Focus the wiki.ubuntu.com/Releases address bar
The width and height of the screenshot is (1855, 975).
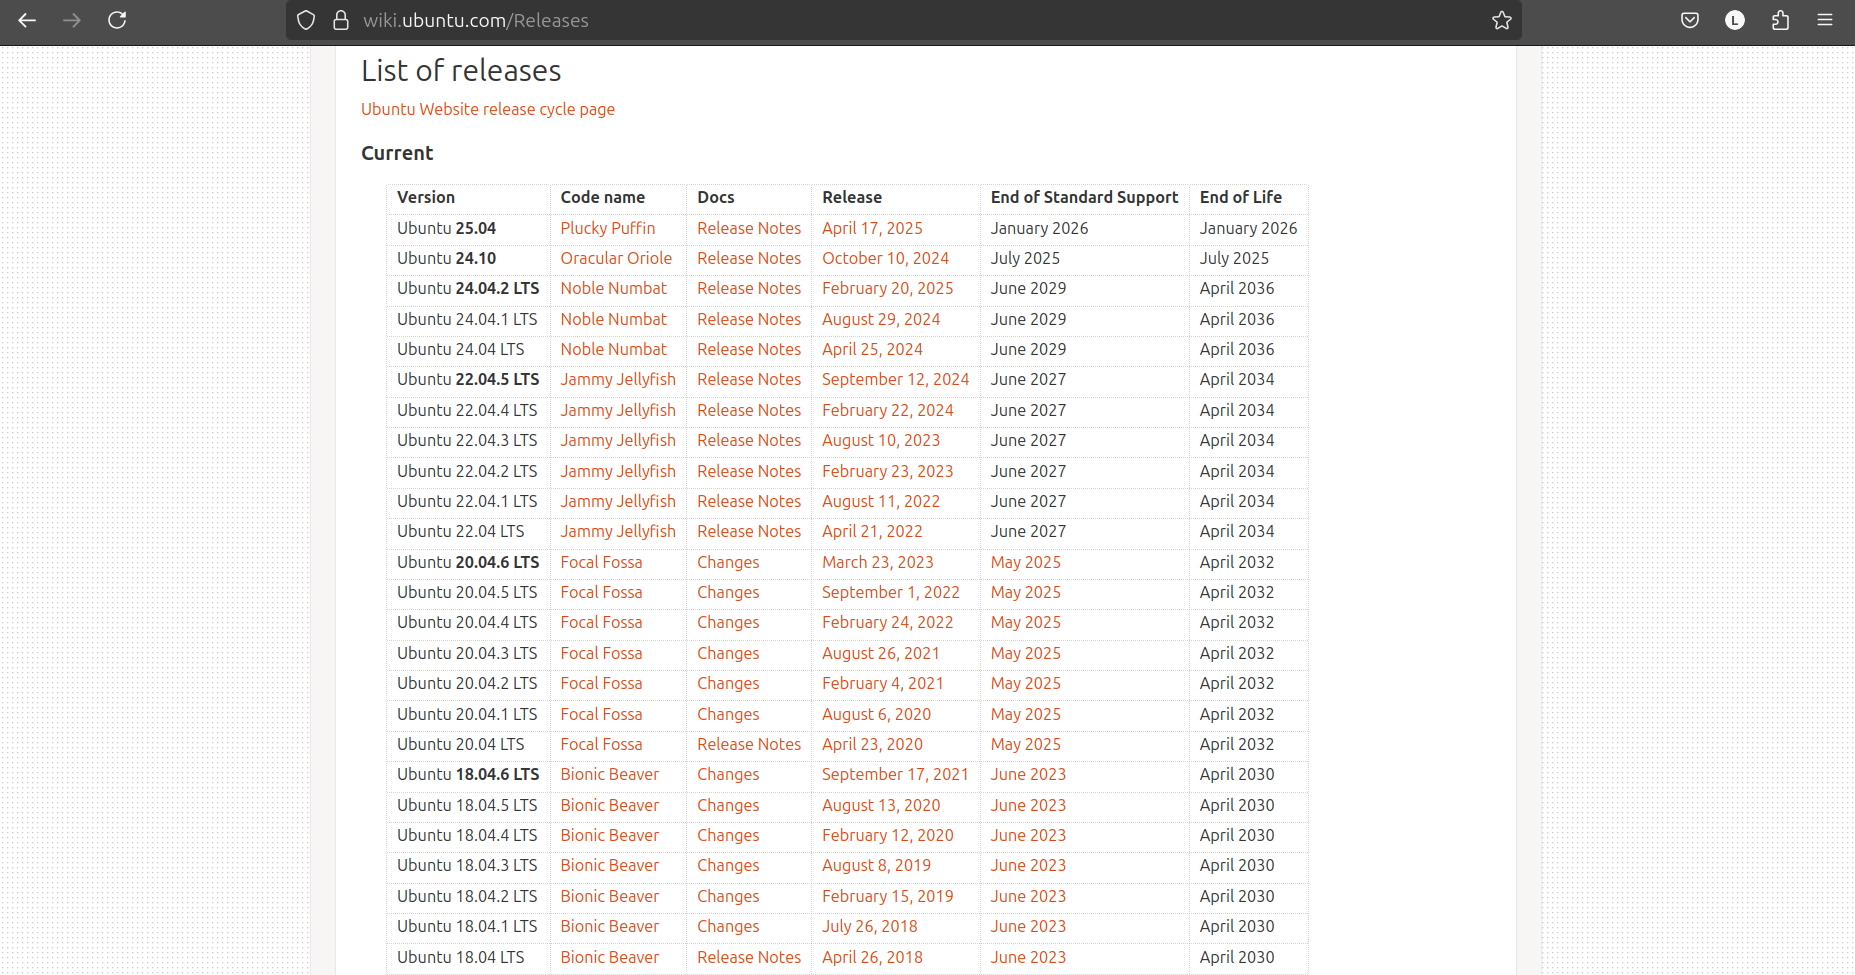903,20
